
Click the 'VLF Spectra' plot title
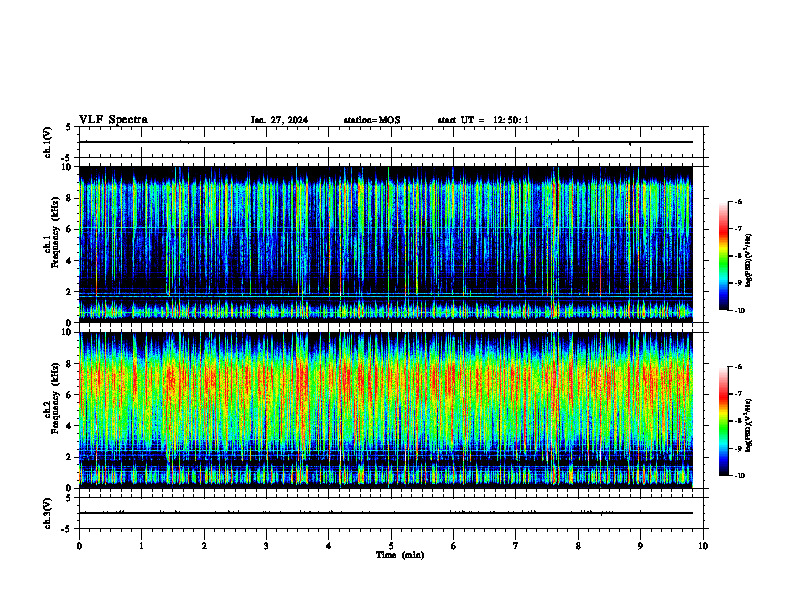(x=113, y=120)
